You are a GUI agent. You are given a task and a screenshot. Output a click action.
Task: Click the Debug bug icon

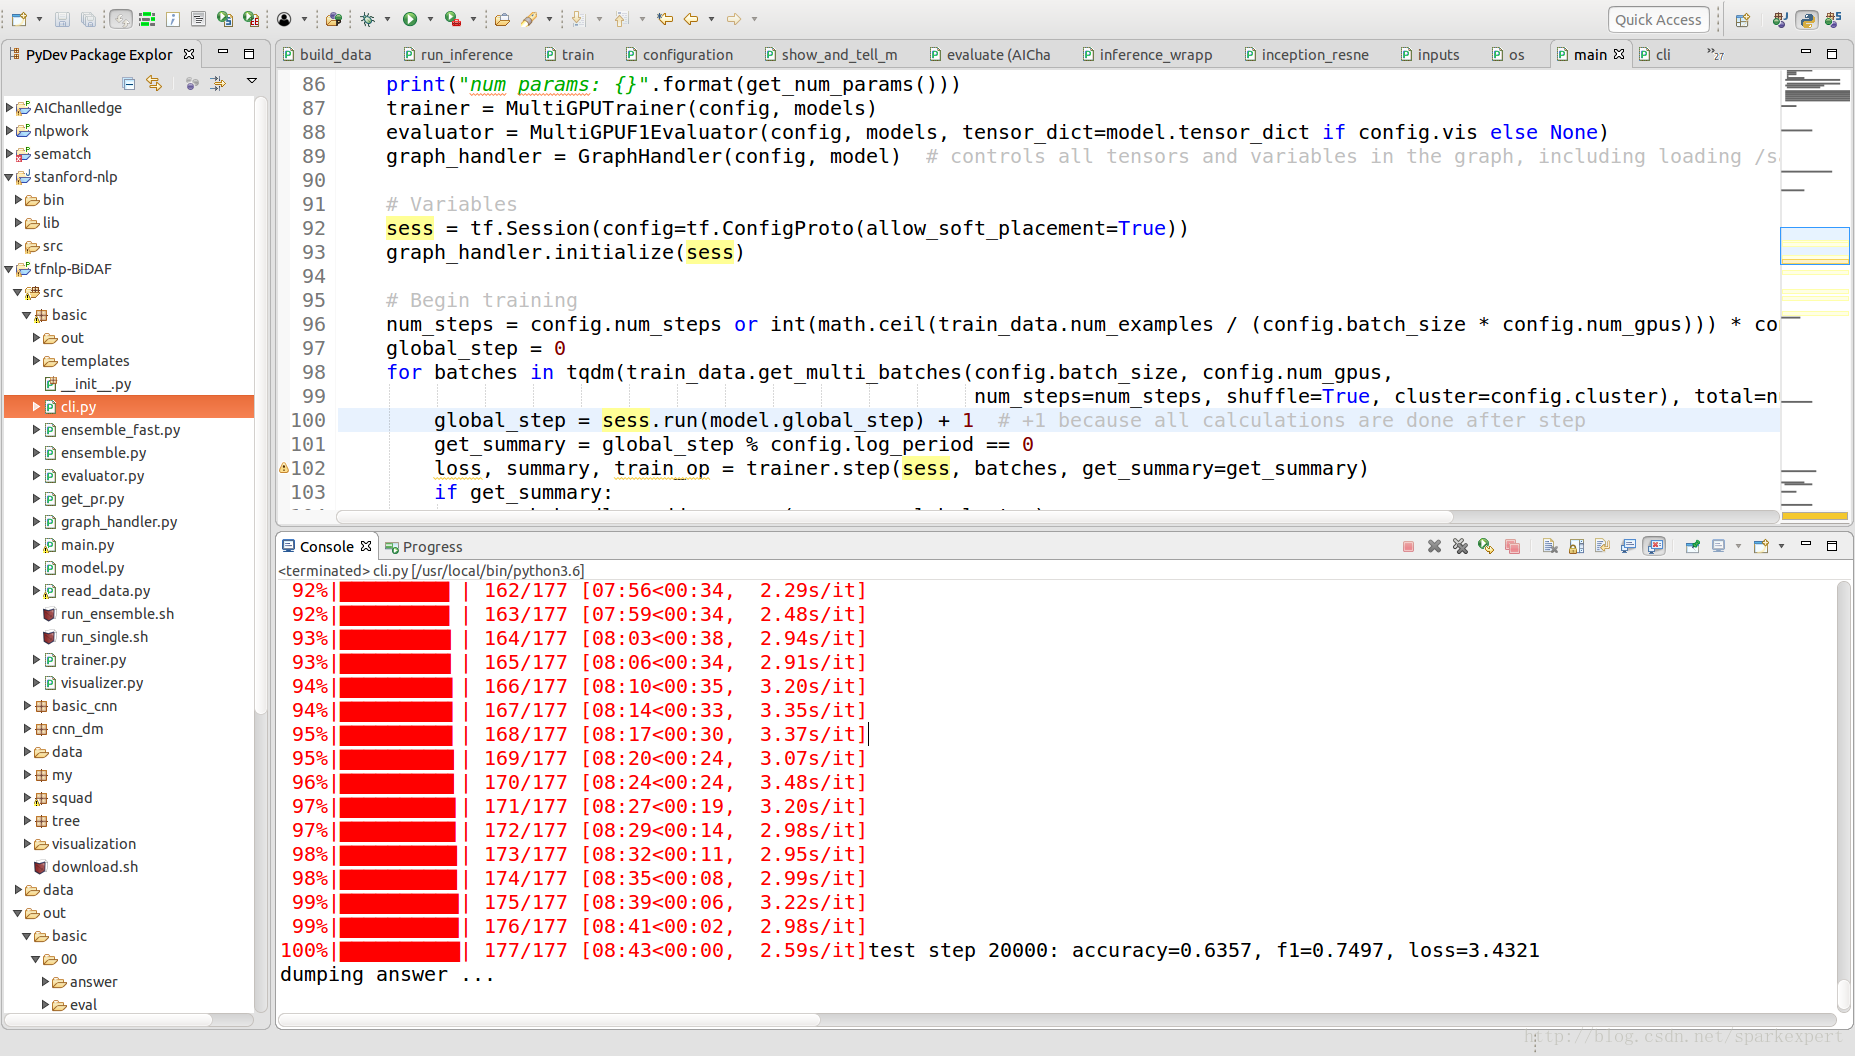[368, 19]
